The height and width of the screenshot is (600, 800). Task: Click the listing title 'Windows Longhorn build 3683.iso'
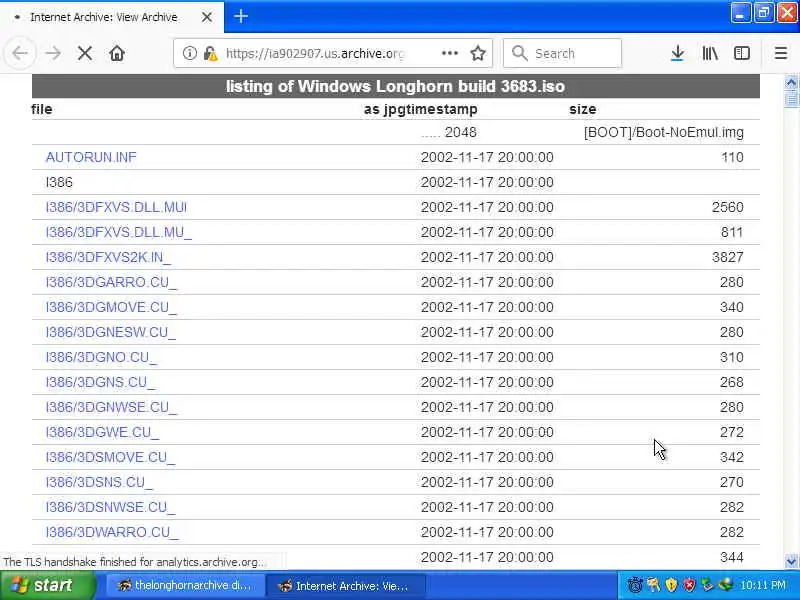pos(431,86)
